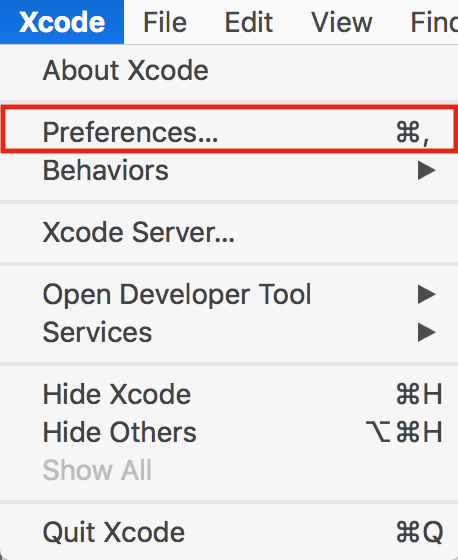The width and height of the screenshot is (458, 560).
Task: Expand the Services submenu arrow
Action: (x=427, y=332)
